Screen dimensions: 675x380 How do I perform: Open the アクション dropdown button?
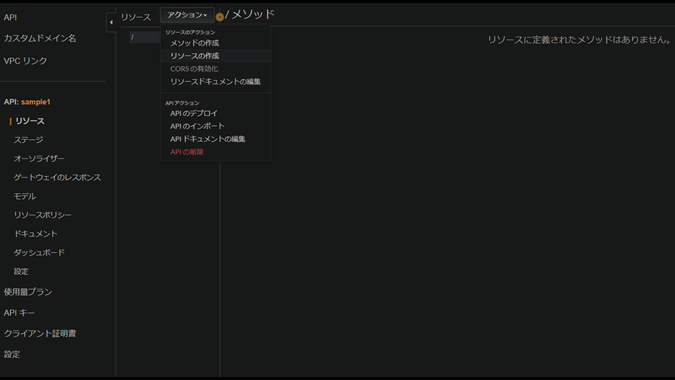coord(187,15)
